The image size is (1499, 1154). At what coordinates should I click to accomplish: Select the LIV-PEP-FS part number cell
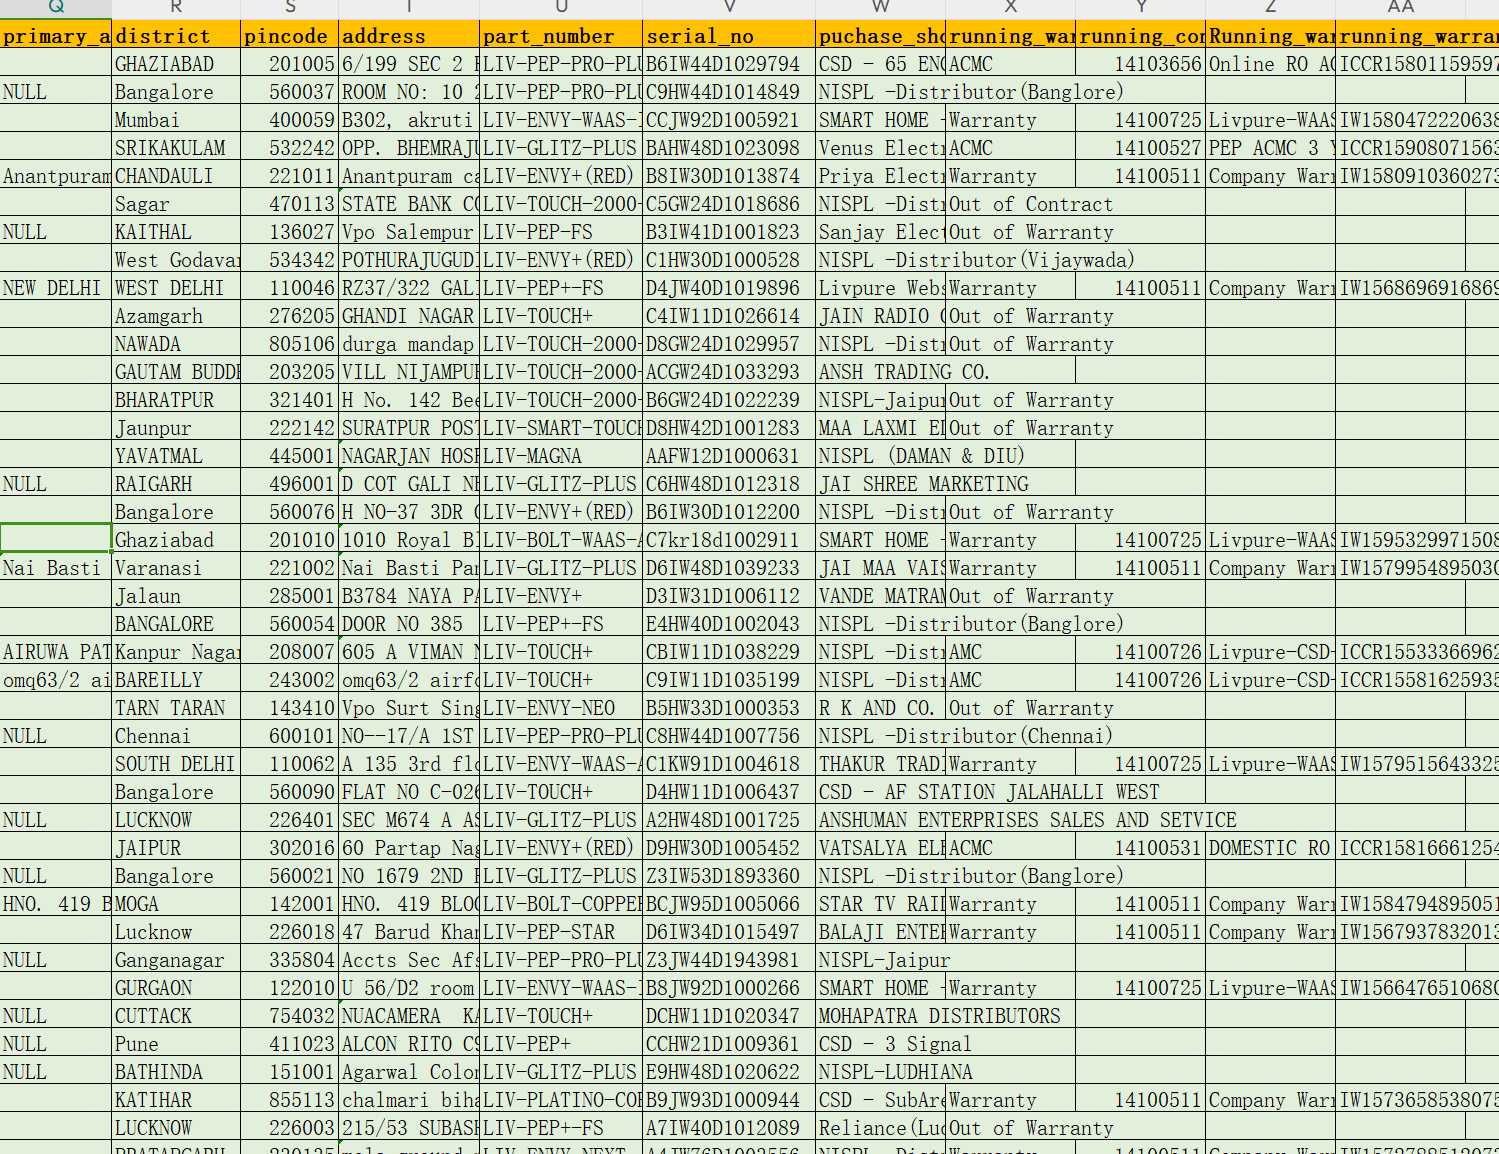(x=561, y=232)
